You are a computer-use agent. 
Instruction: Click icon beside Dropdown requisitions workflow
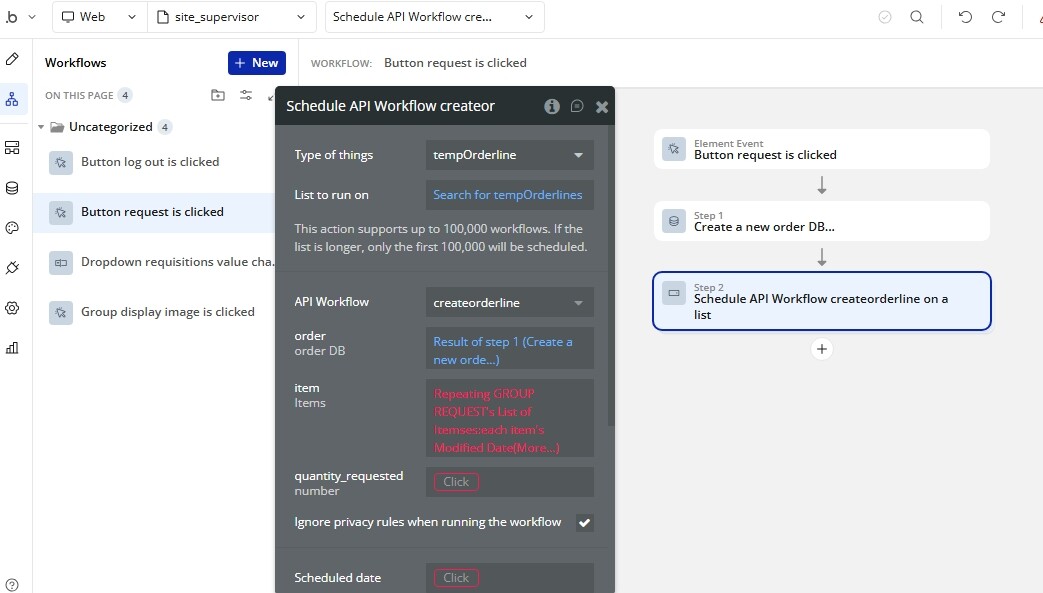[61, 263]
